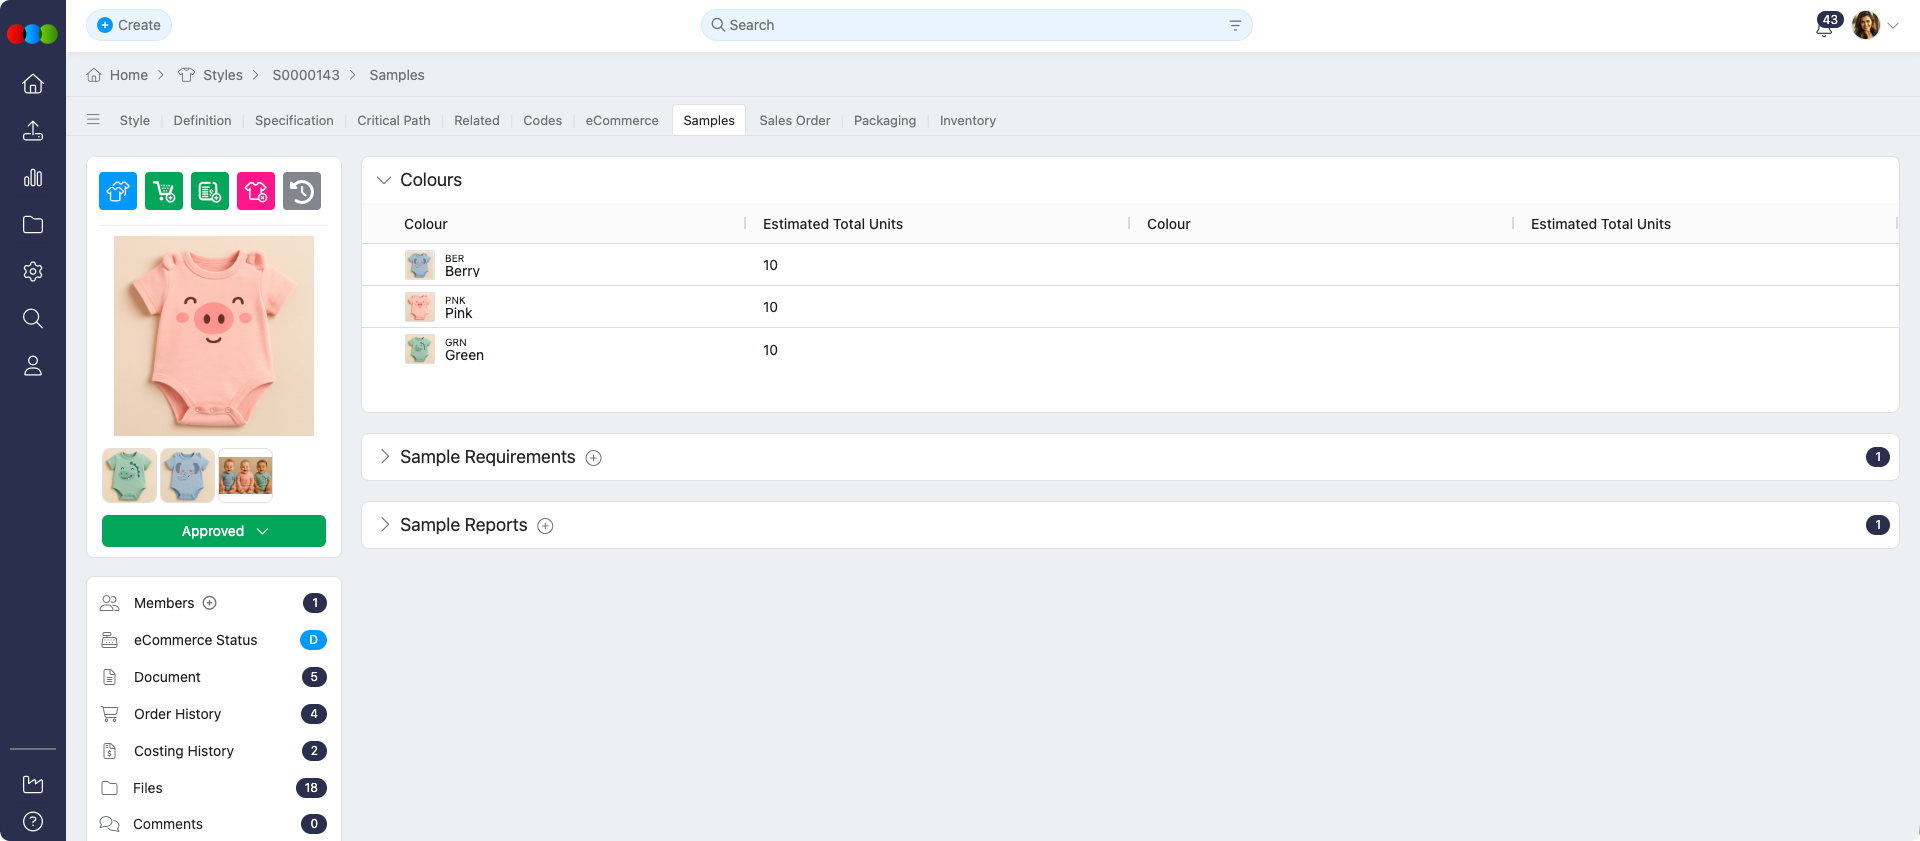Open the Approved status dropdown
This screenshot has width=1920, height=841.
[214, 531]
